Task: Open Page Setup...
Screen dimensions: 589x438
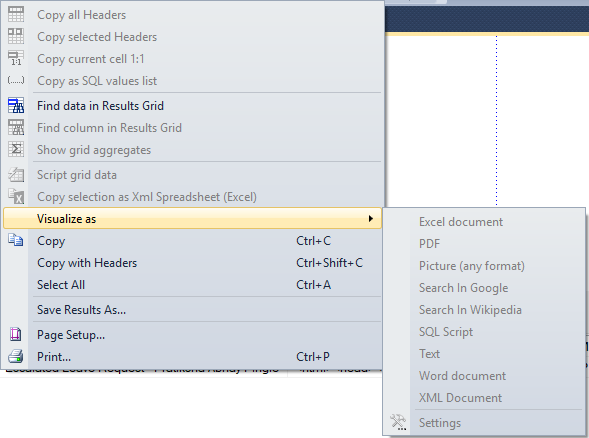Action: (193, 334)
